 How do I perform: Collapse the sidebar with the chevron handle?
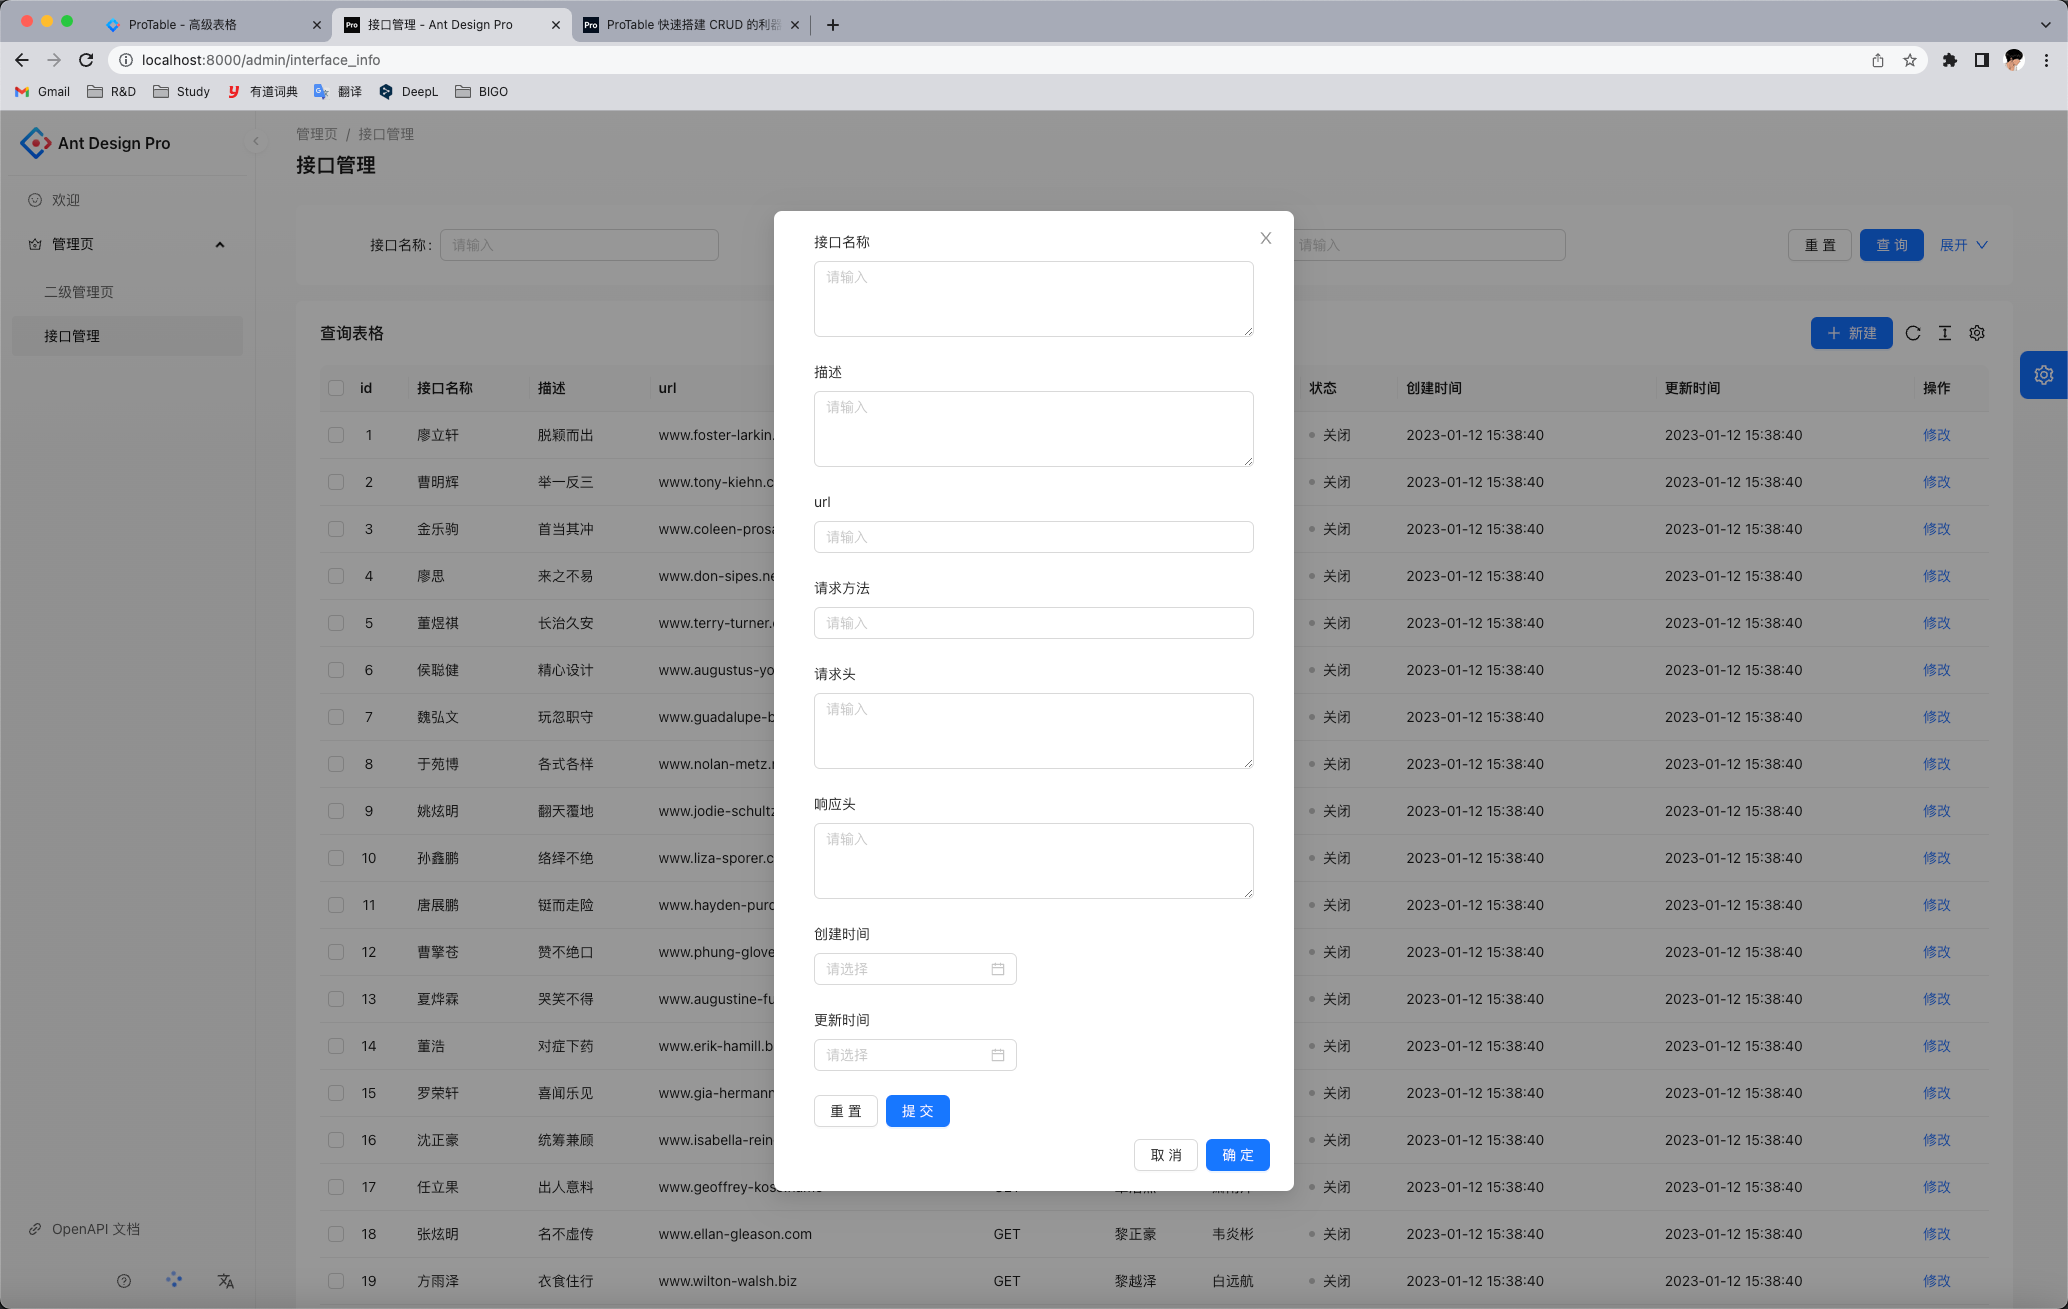[256, 141]
